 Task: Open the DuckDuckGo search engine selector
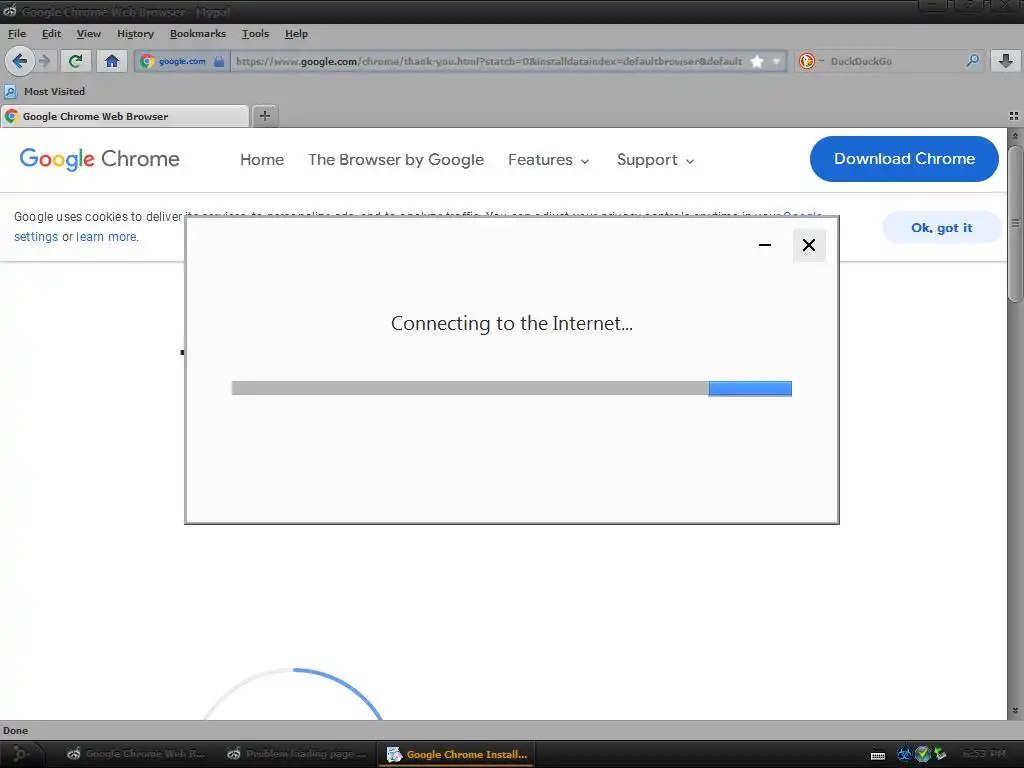tap(810, 61)
